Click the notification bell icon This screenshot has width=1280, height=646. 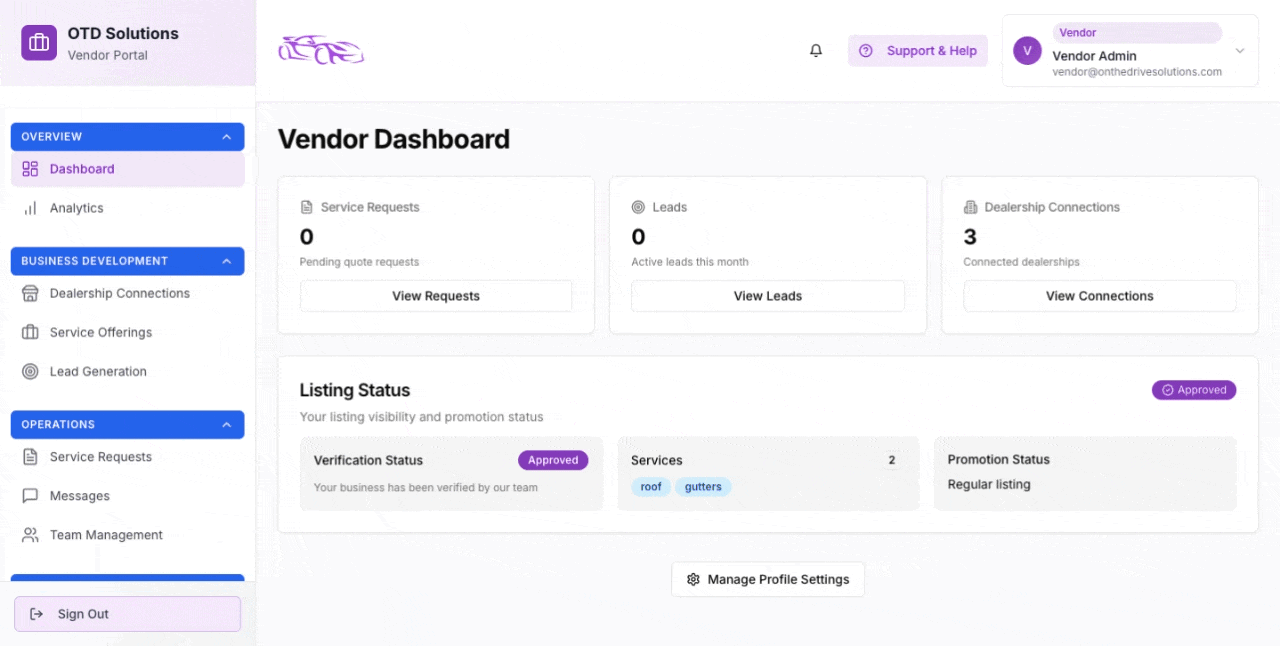816,51
